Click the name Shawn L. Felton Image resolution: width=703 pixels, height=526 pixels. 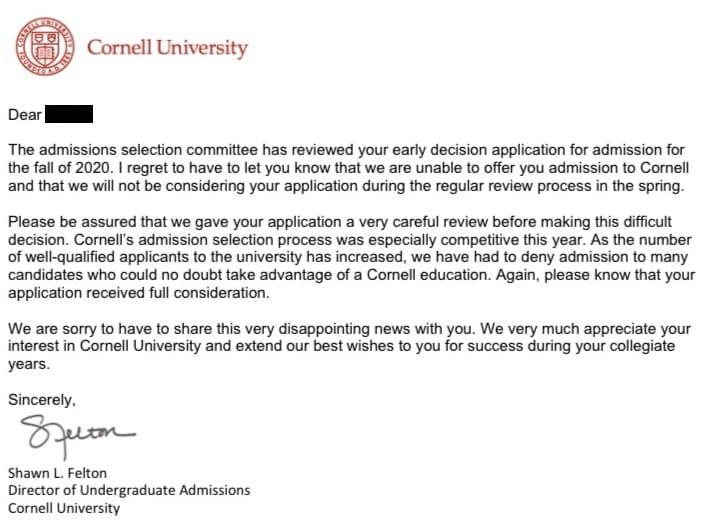57,473
